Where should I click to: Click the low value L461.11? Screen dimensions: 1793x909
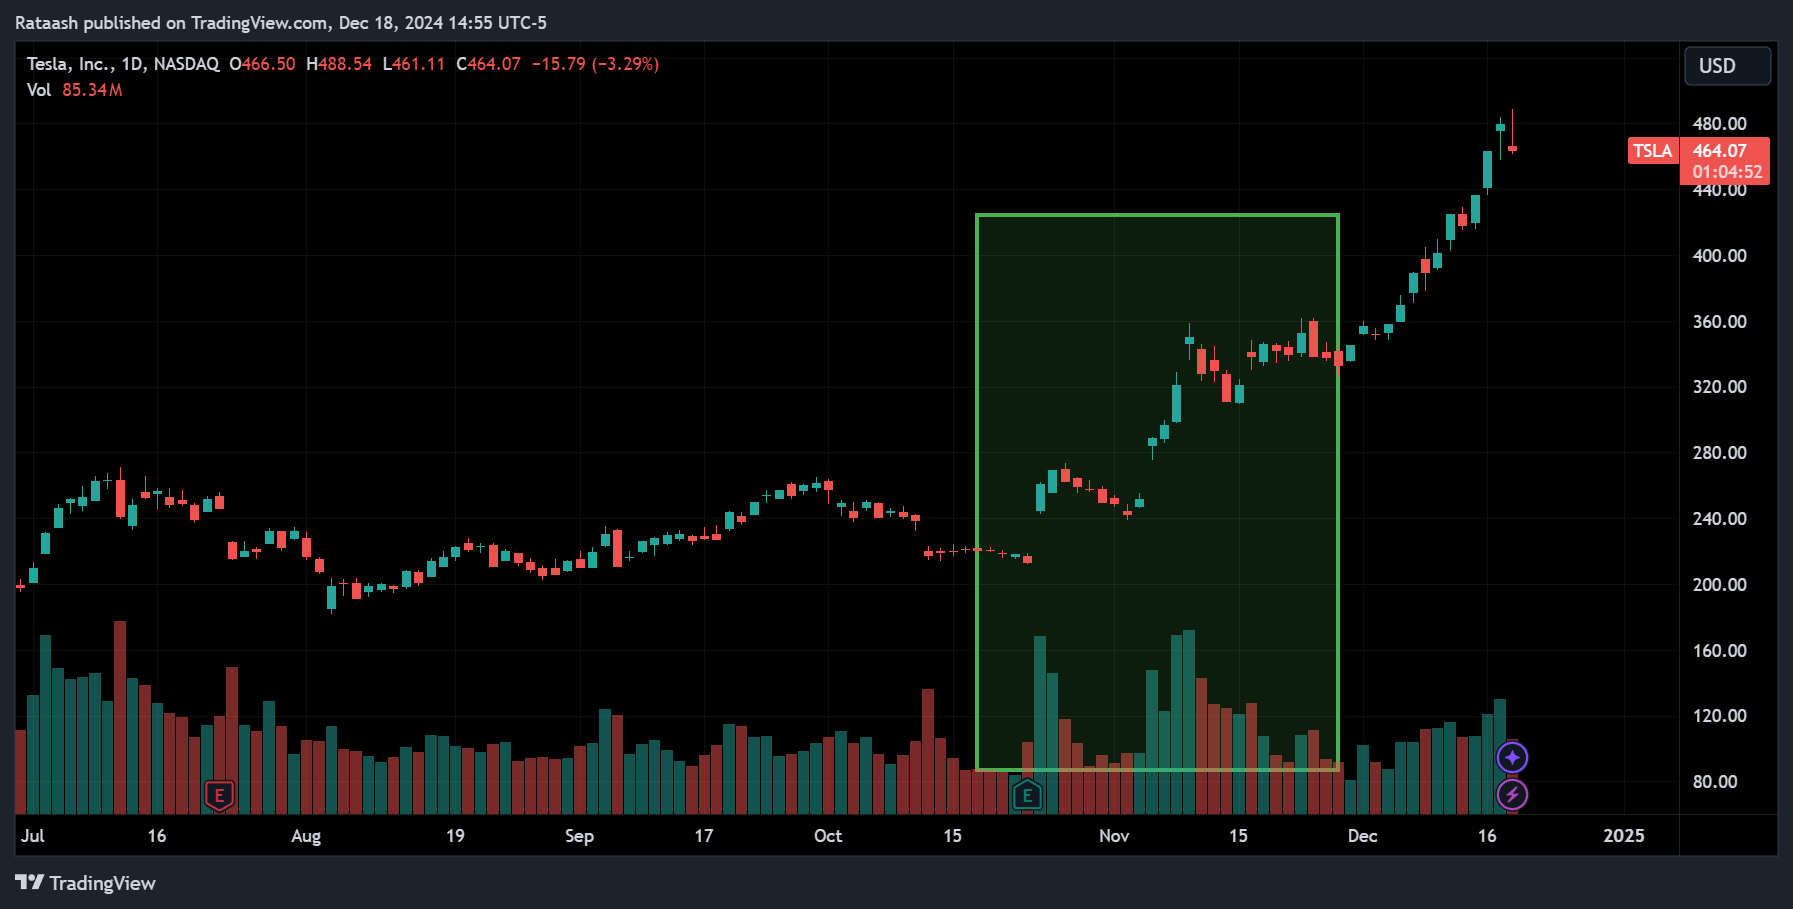click(414, 64)
